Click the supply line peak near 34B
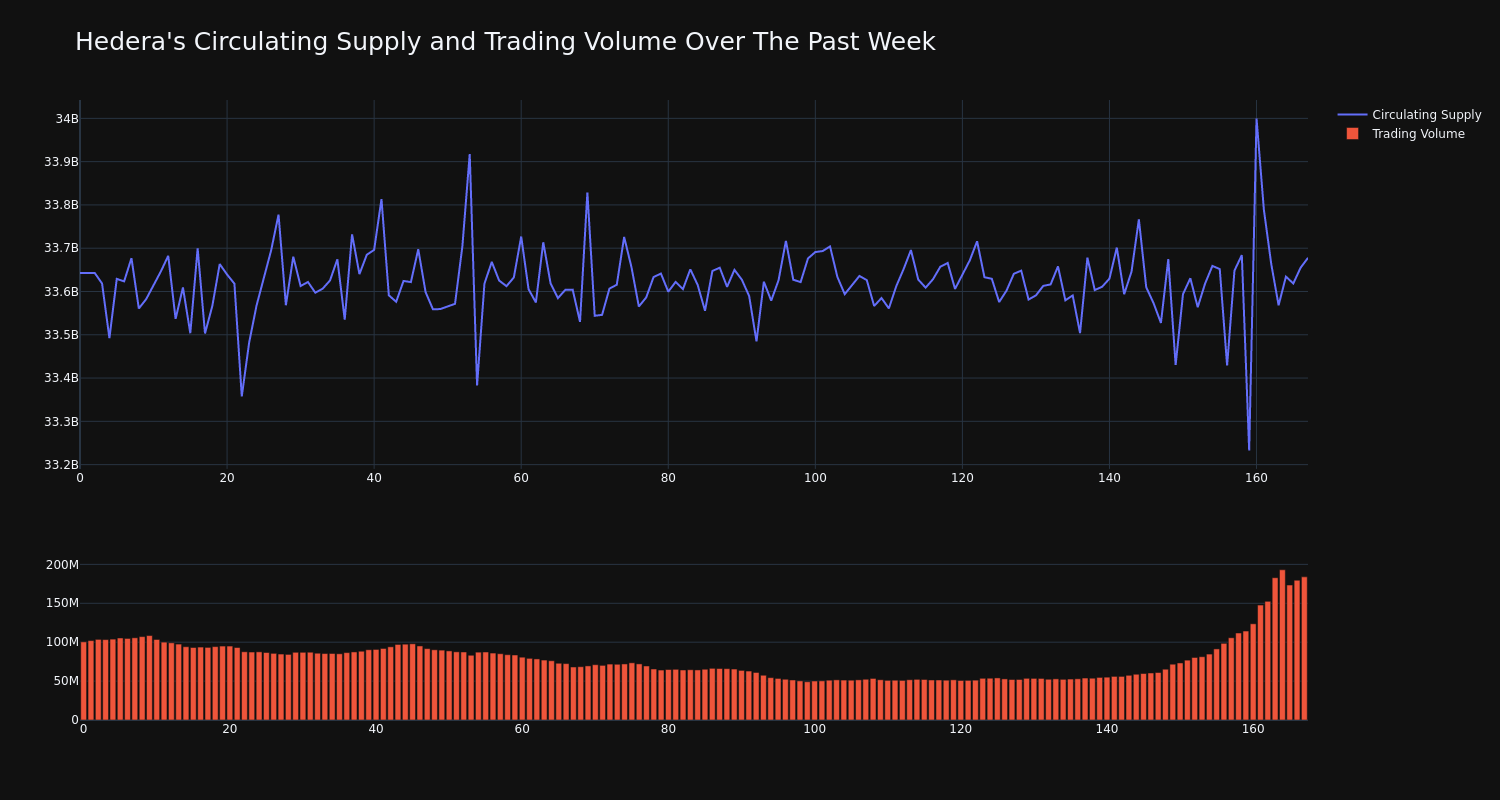The height and width of the screenshot is (800, 1500). pos(1256,120)
